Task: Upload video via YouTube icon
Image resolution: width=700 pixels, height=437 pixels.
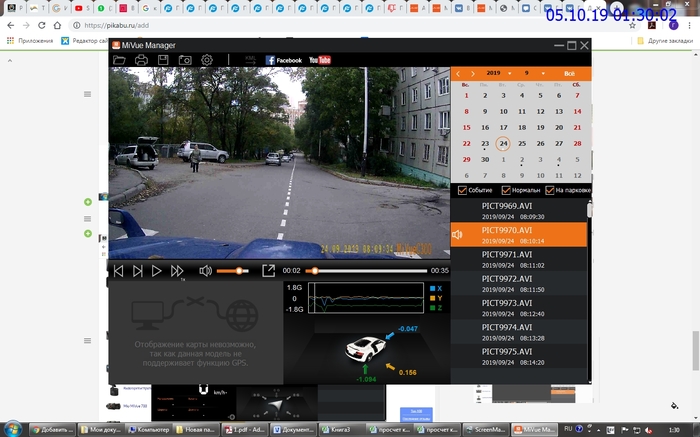Action: (x=319, y=60)
